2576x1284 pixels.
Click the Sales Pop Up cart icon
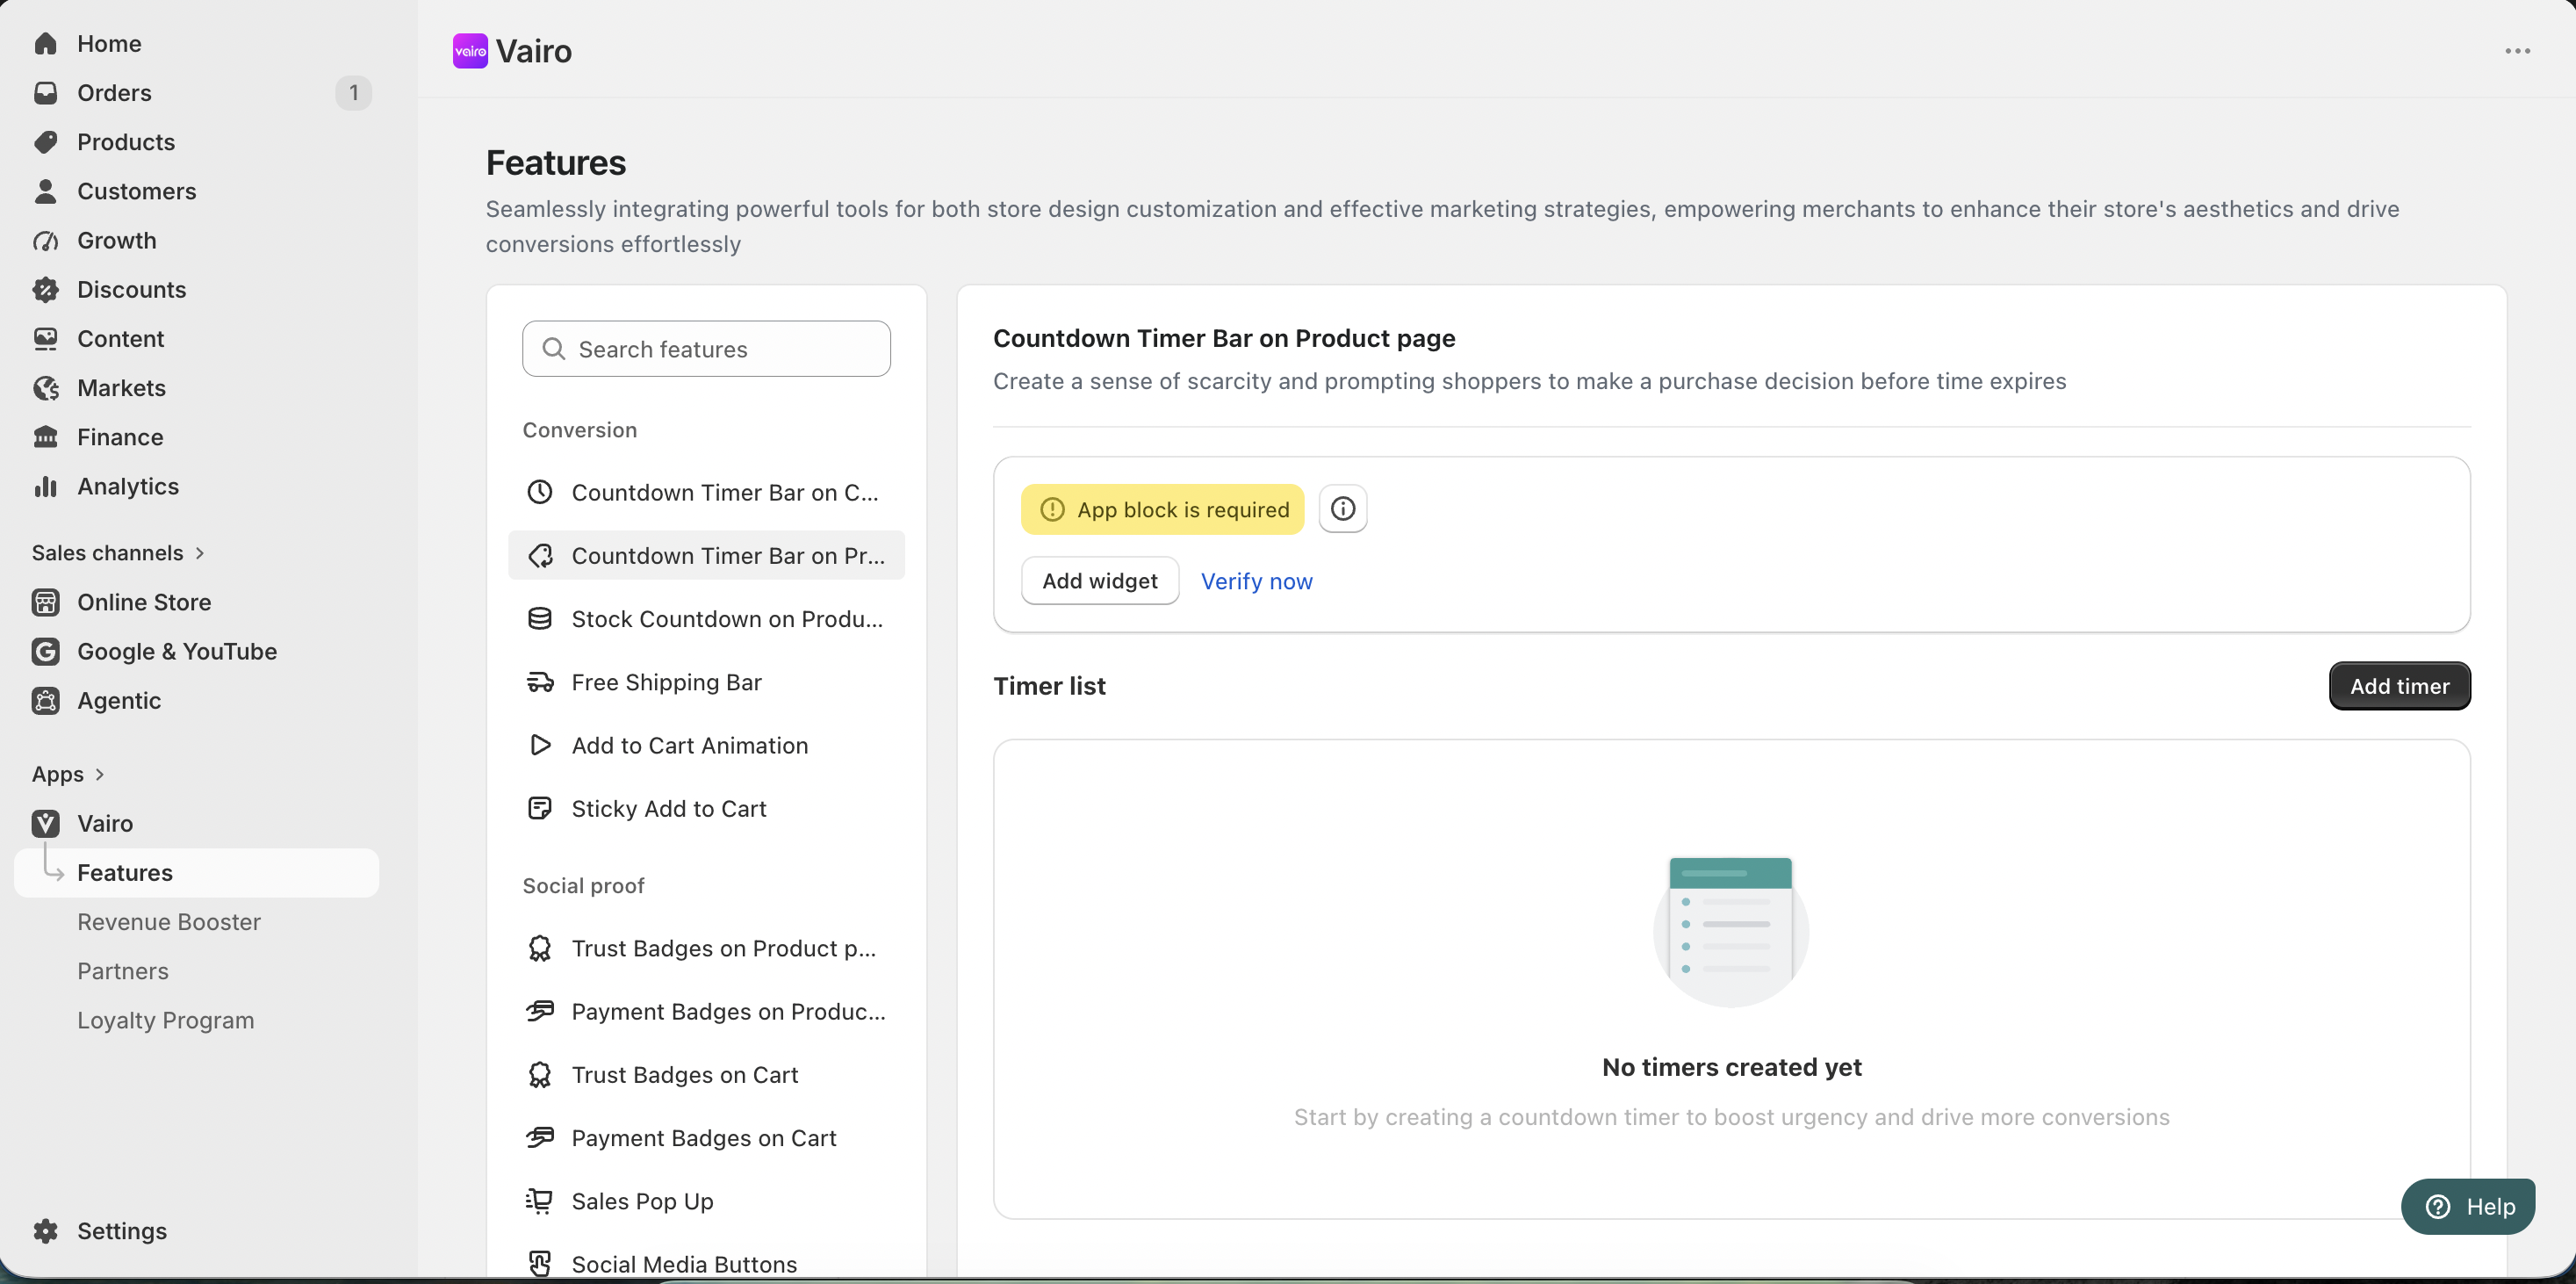point(540,1201)
